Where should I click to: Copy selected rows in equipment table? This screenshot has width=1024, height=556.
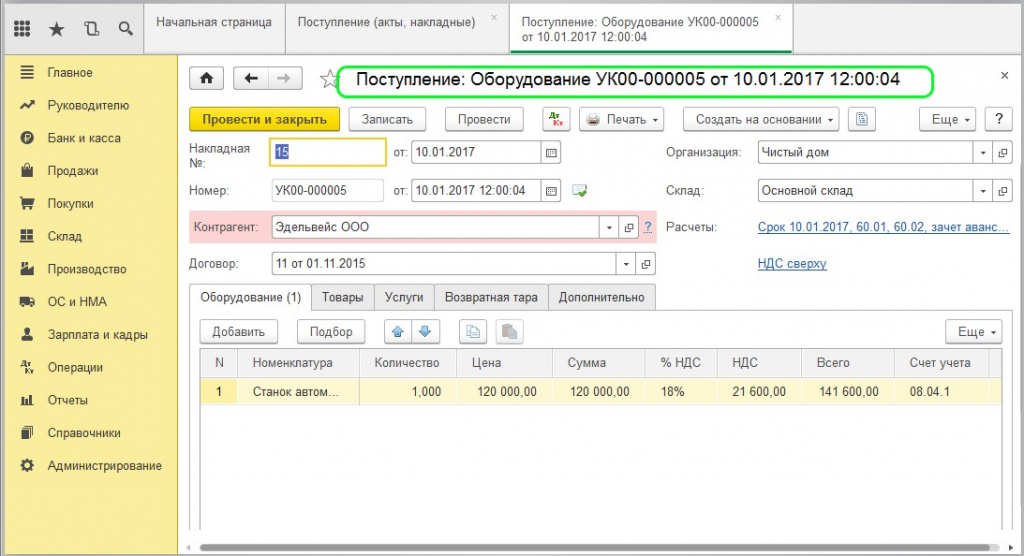tap(474, 331)
